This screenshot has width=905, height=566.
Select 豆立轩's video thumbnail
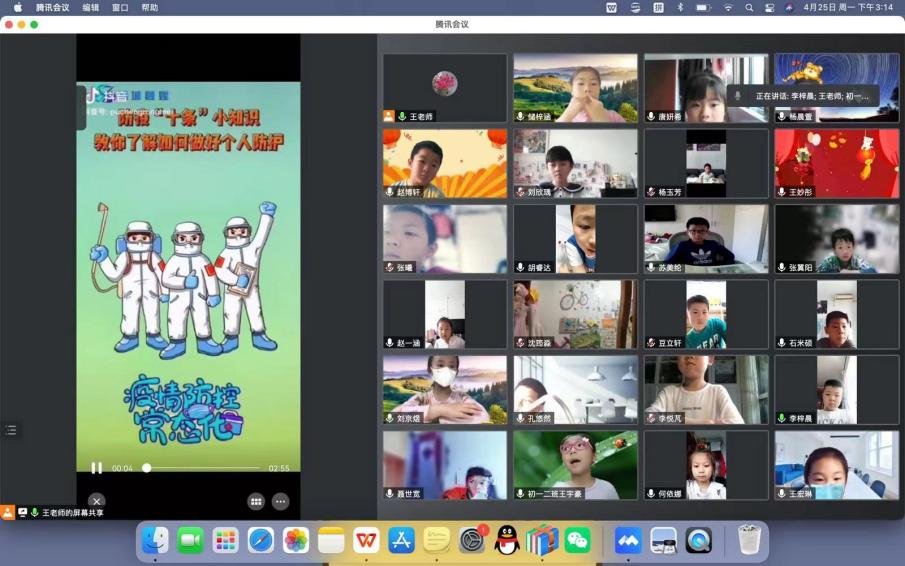706,314
